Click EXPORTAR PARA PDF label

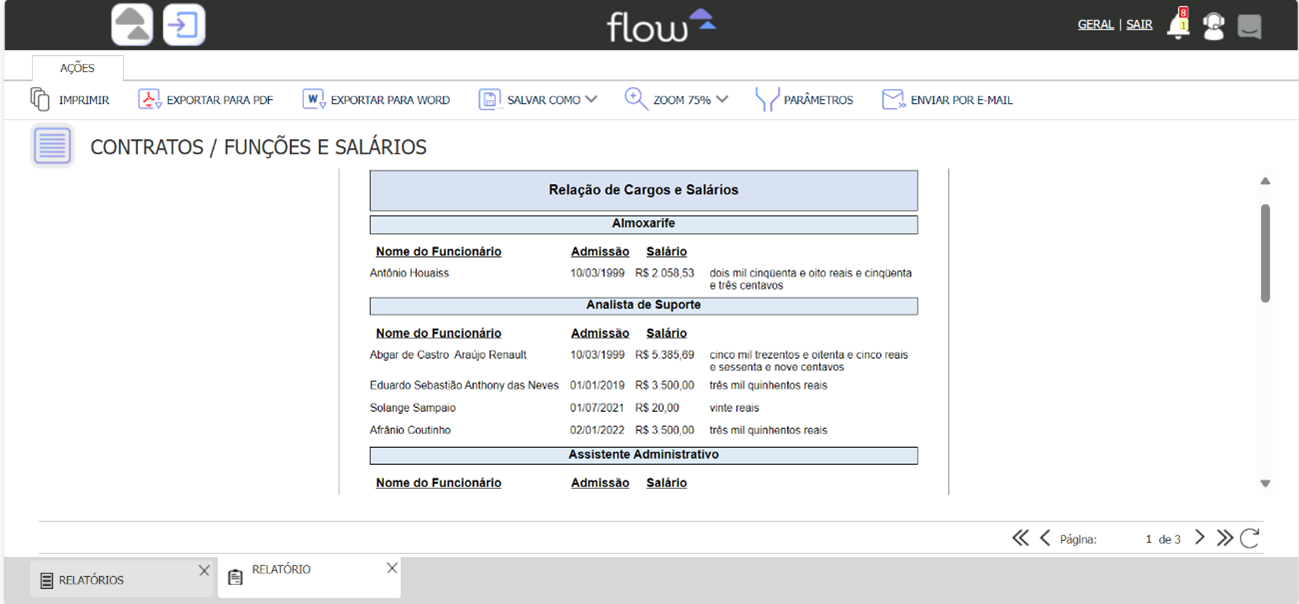219,100
